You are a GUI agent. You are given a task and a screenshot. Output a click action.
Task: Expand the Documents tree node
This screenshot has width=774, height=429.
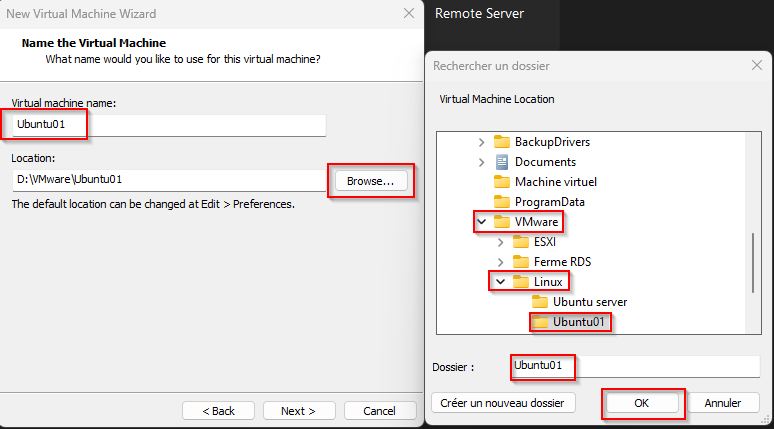pyautogui.click(x=481, y=162)
